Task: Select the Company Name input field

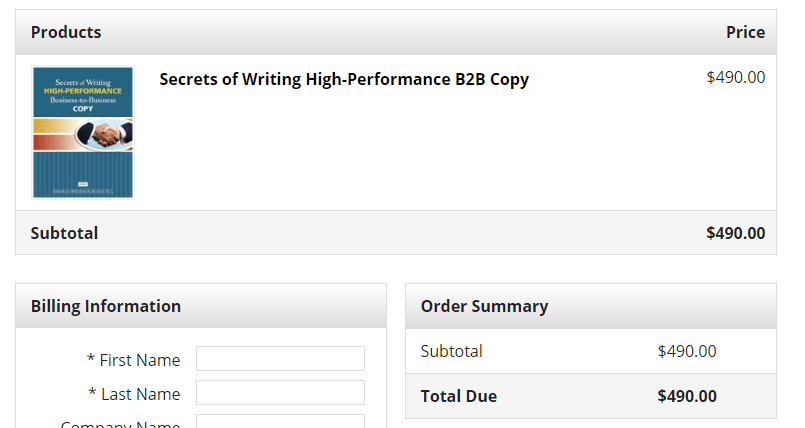Action: click(x=280, y=423)
